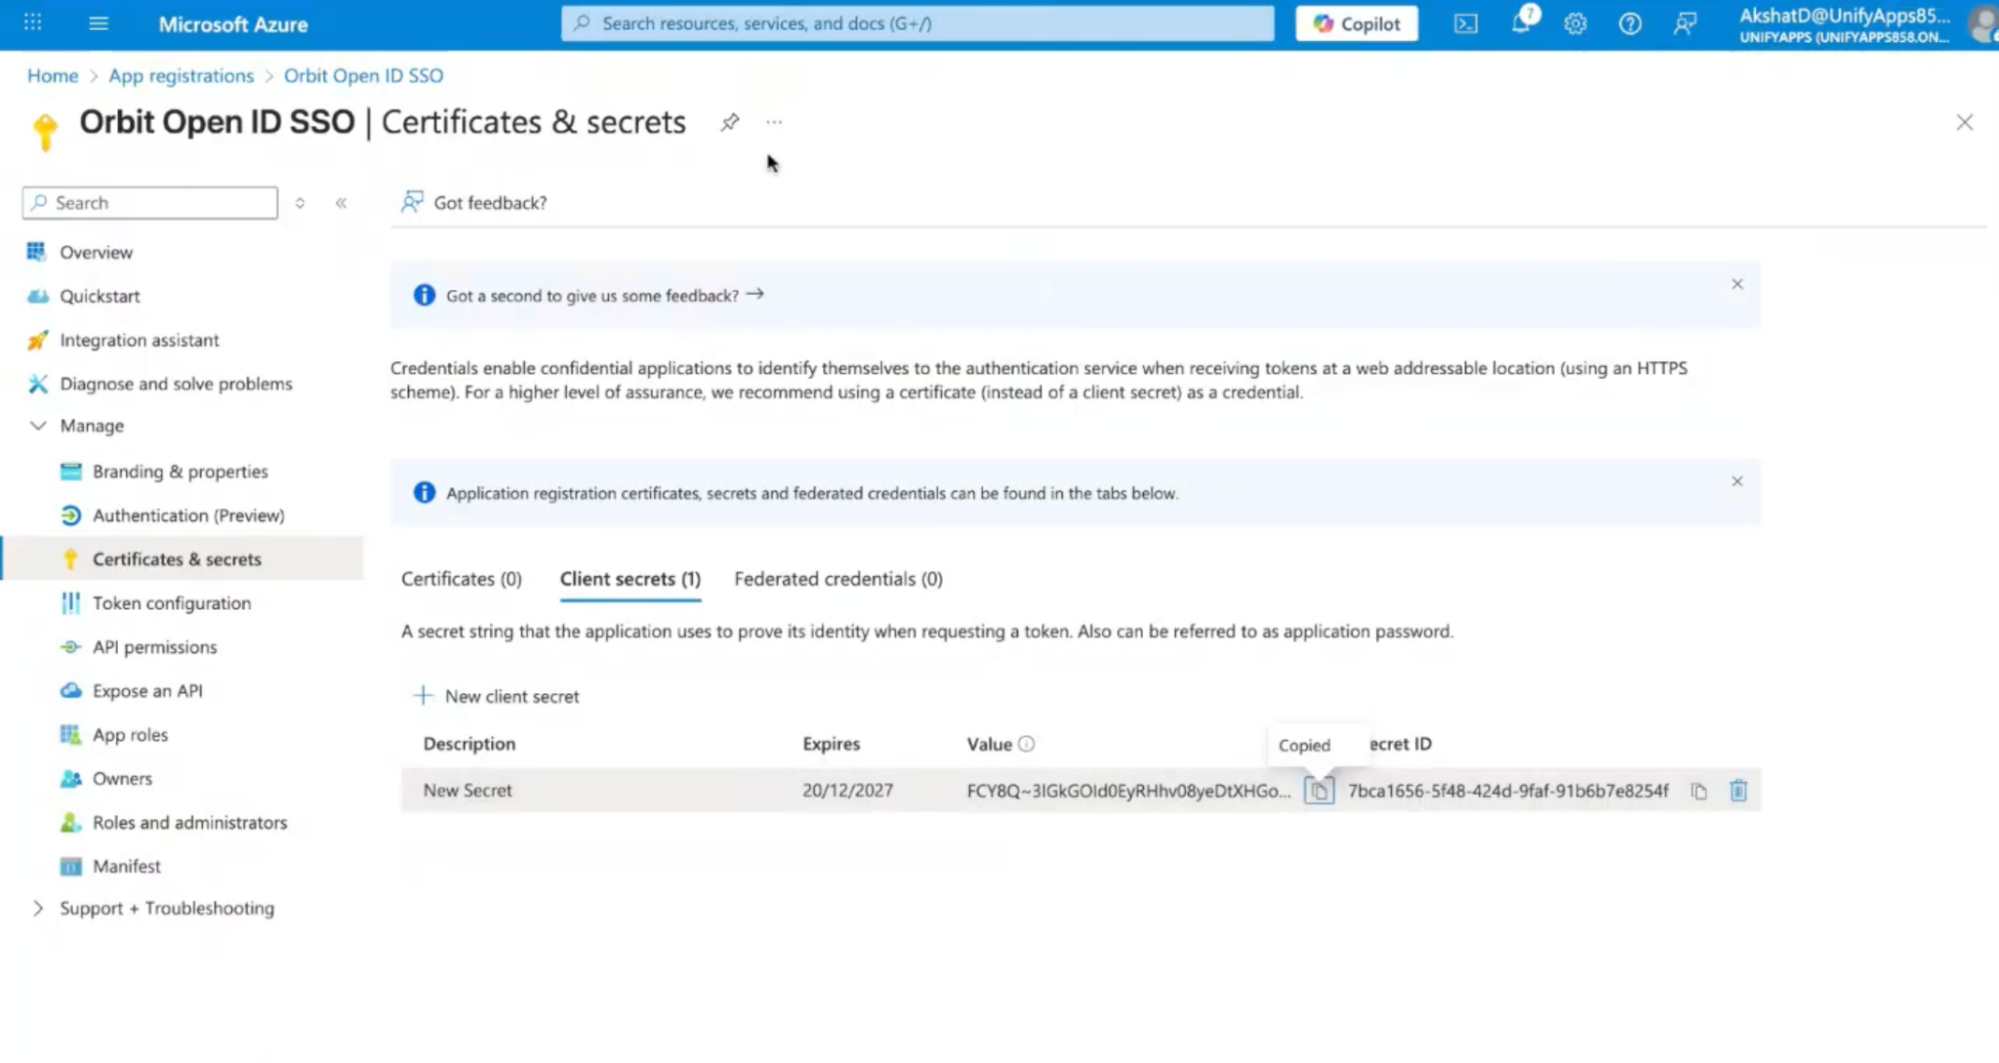This screenshot has height=1063, width=1999.
Task: Open the notifications bell
Action: tap(1521, 22)
